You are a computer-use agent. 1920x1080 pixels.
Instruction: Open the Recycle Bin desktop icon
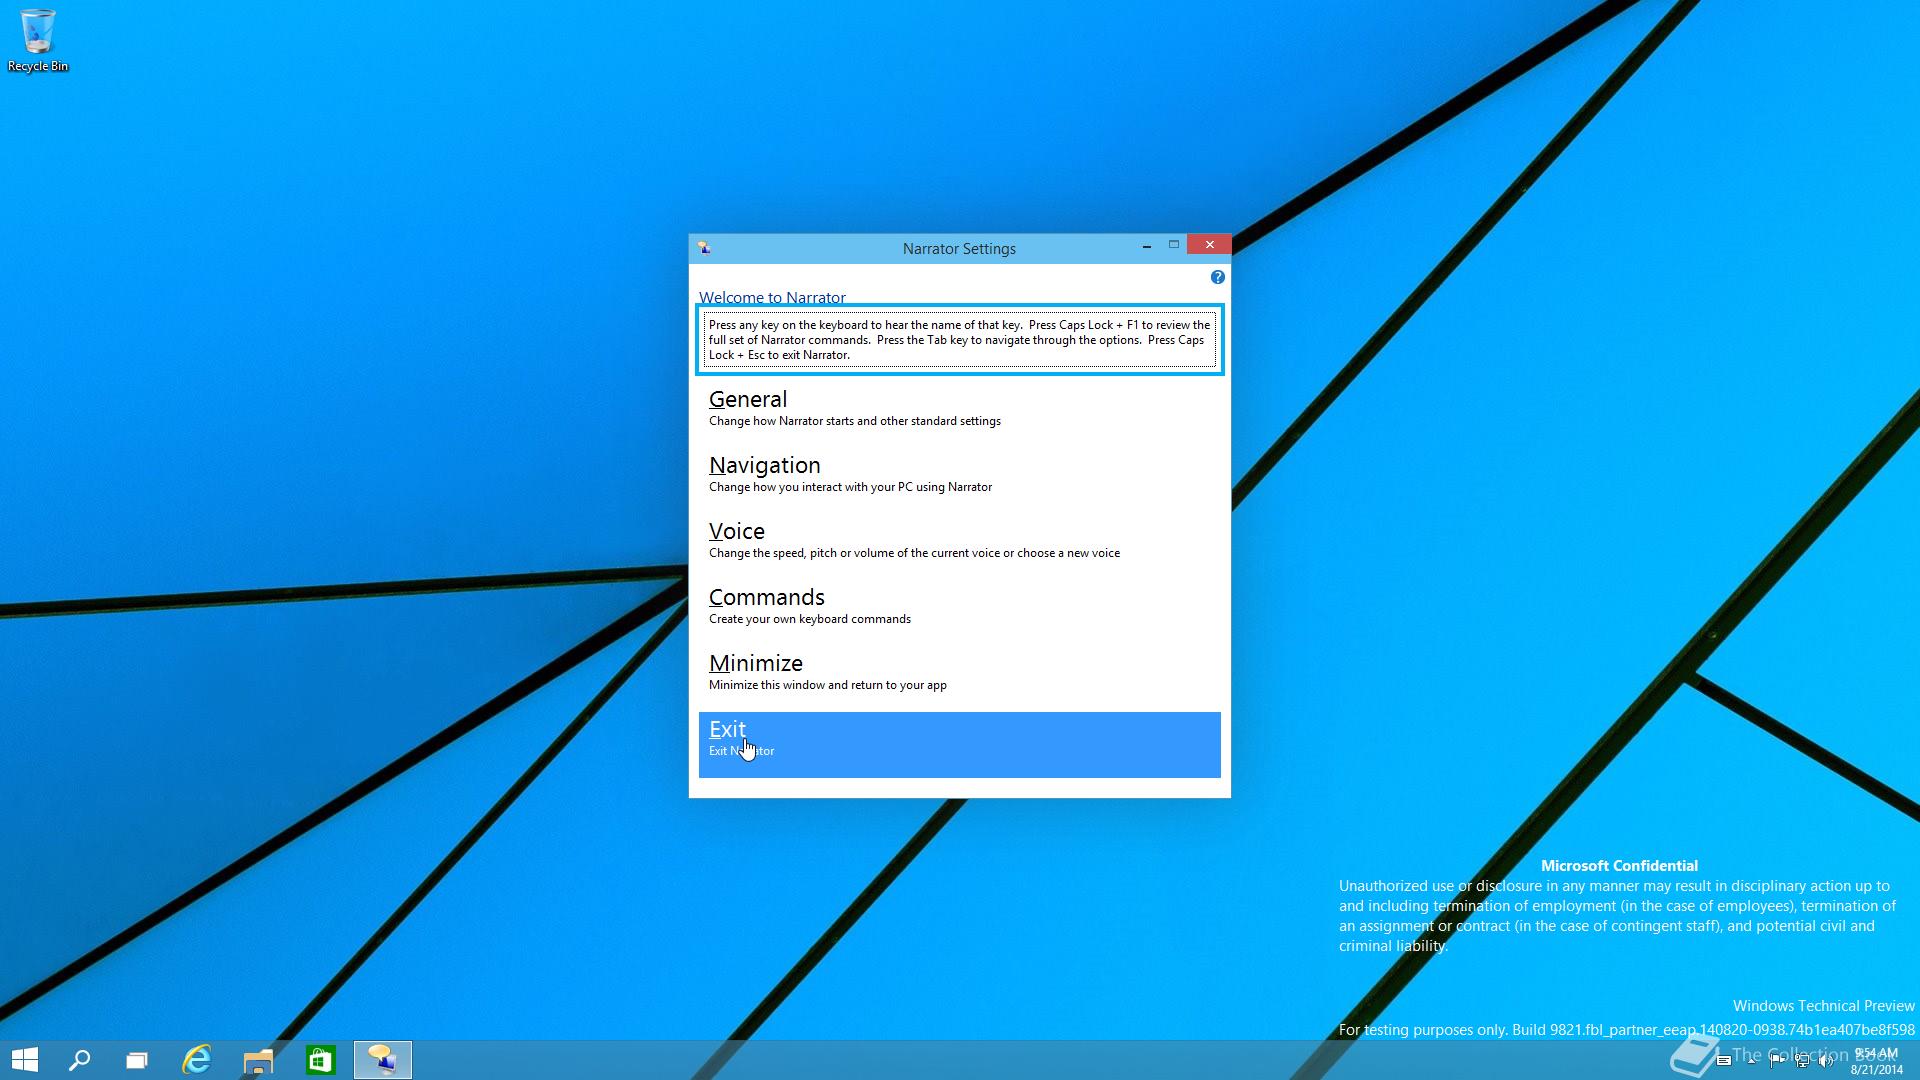(38, 40)
